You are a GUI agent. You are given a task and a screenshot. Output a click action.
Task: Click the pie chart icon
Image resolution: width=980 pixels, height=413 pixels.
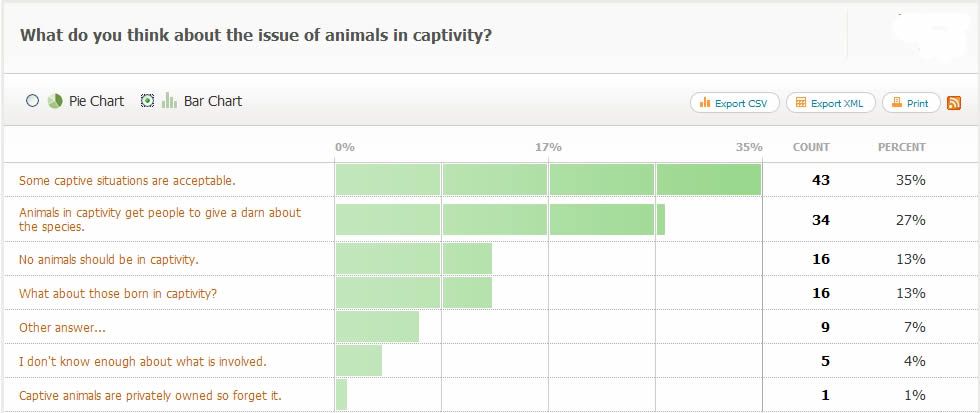54,101
